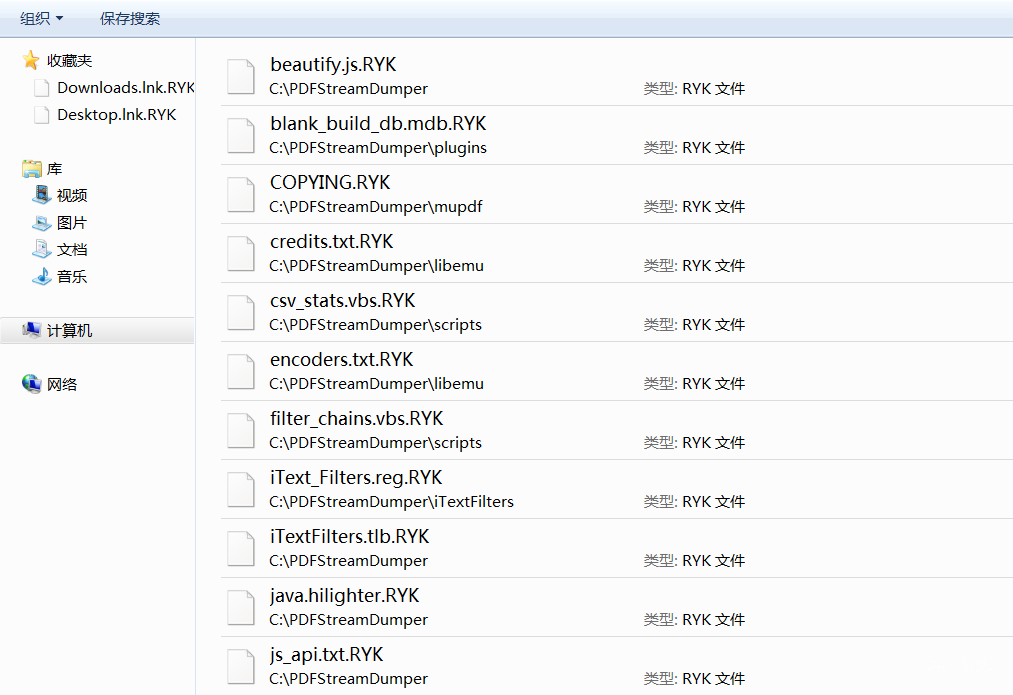
Task: Click path C:\PDFStreamDumper\libemu under credits.txt.RYK
Action: 376,266
